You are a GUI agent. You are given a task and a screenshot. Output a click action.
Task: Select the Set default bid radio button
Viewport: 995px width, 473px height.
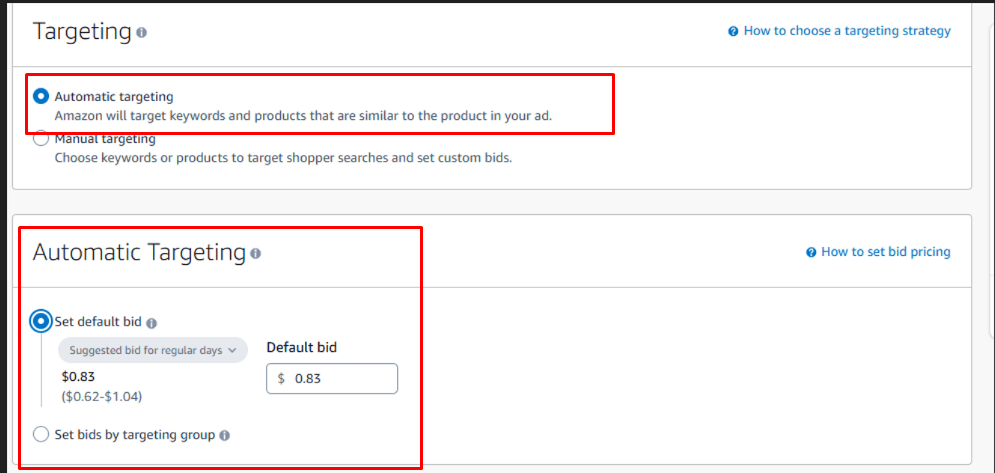coord(41,322)
